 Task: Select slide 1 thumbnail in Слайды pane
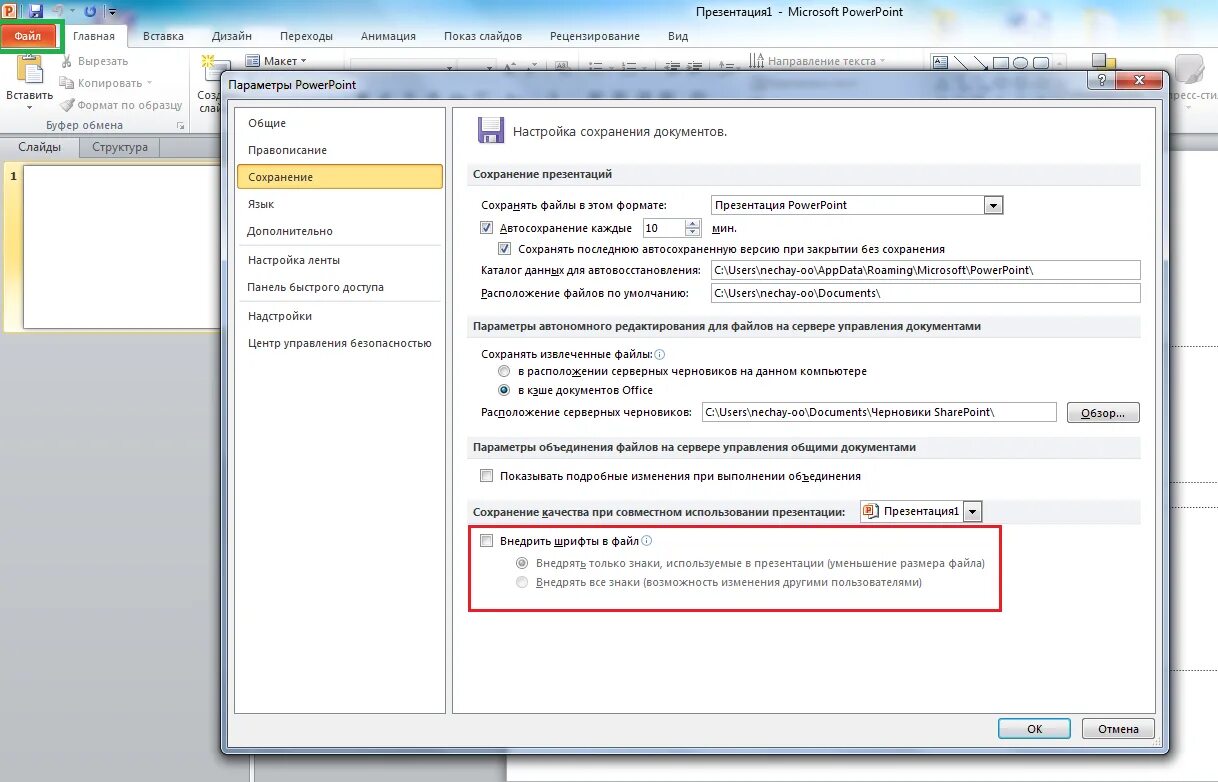(x=122, y=247)
